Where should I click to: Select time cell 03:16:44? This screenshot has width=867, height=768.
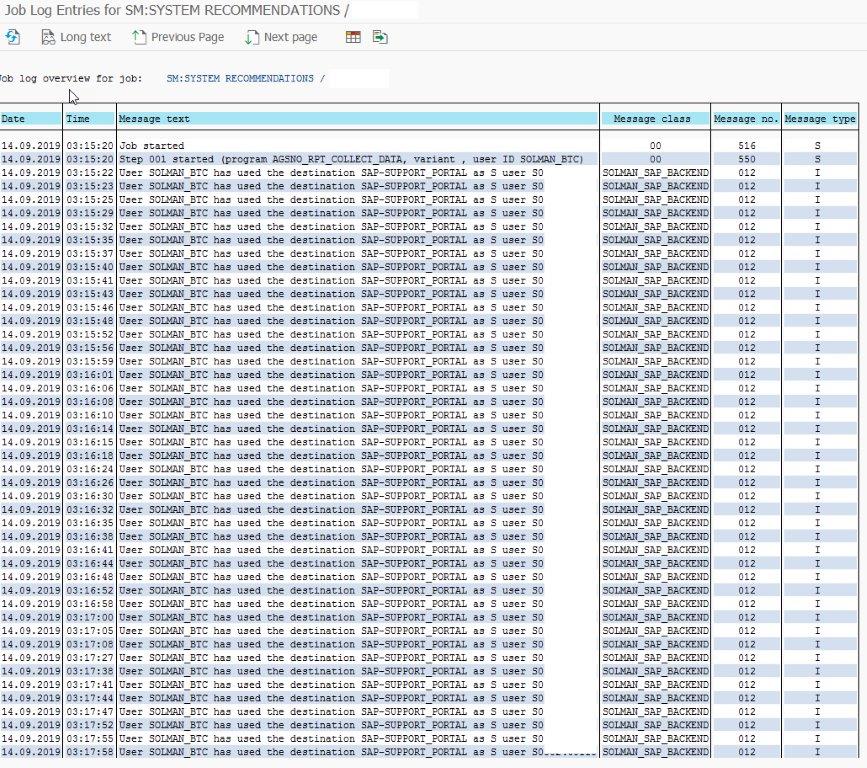[x=90, y=563]
